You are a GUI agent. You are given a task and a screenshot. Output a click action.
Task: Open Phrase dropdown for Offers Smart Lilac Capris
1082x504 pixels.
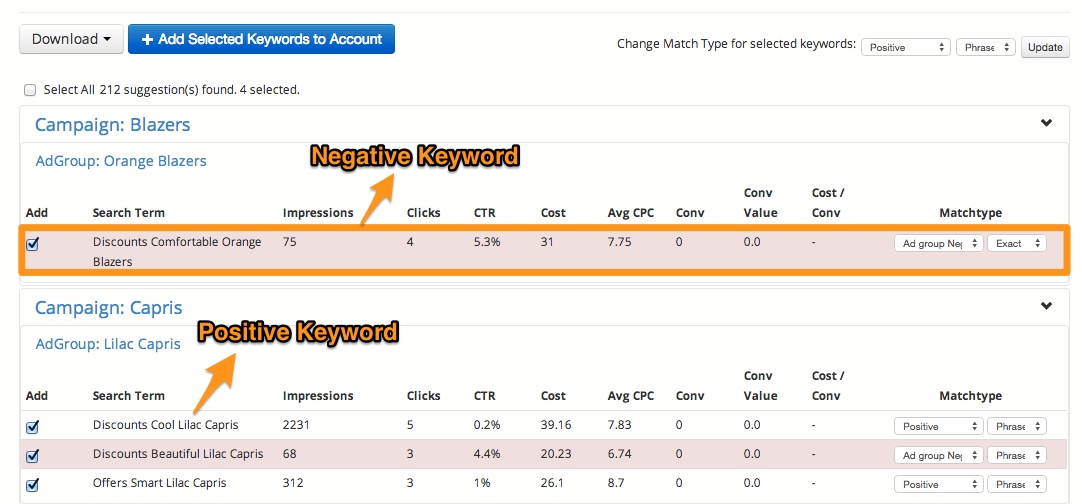1016,484
